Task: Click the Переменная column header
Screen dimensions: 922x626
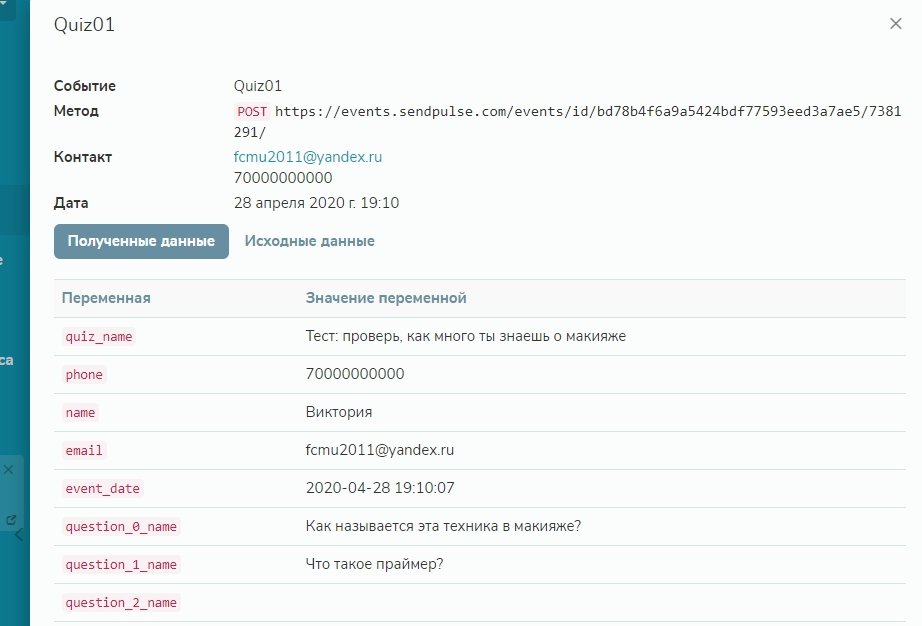Action: (106, 298)
